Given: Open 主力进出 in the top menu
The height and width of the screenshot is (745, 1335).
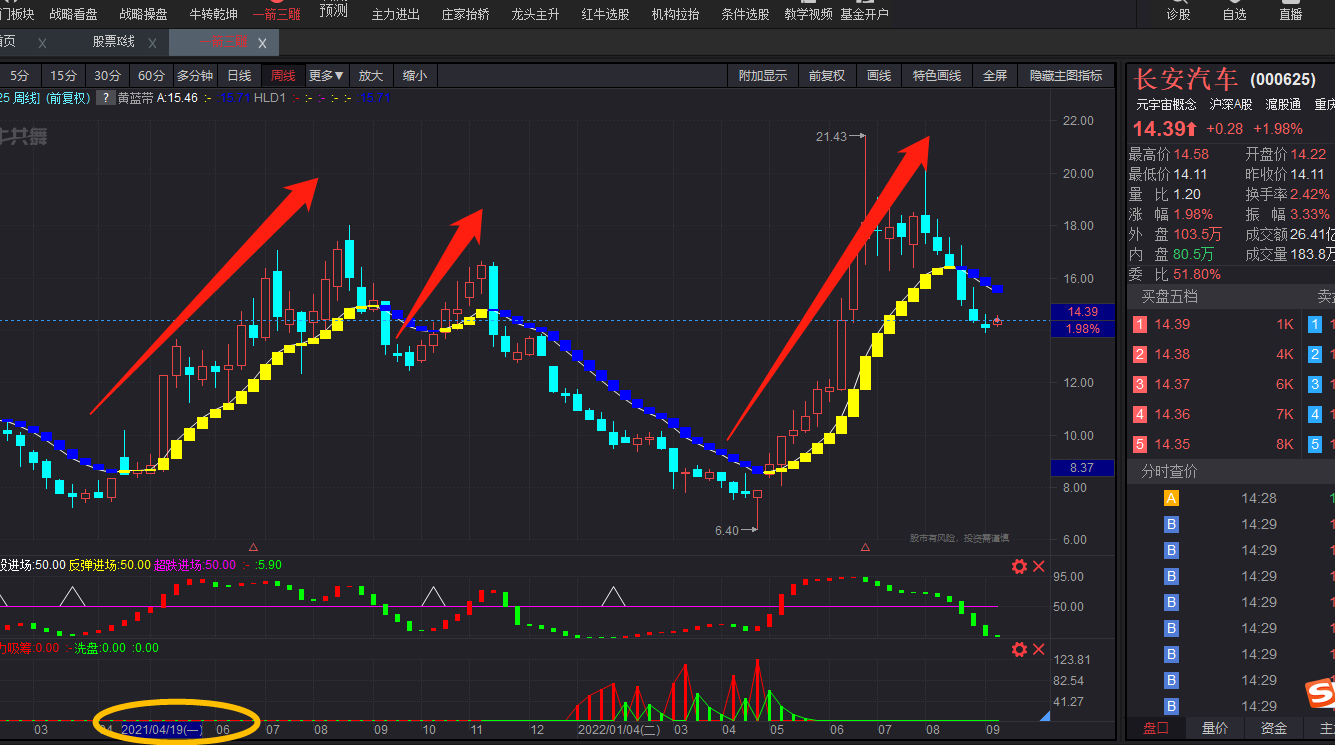Looking at the screenshot, I should pos(395,15).
